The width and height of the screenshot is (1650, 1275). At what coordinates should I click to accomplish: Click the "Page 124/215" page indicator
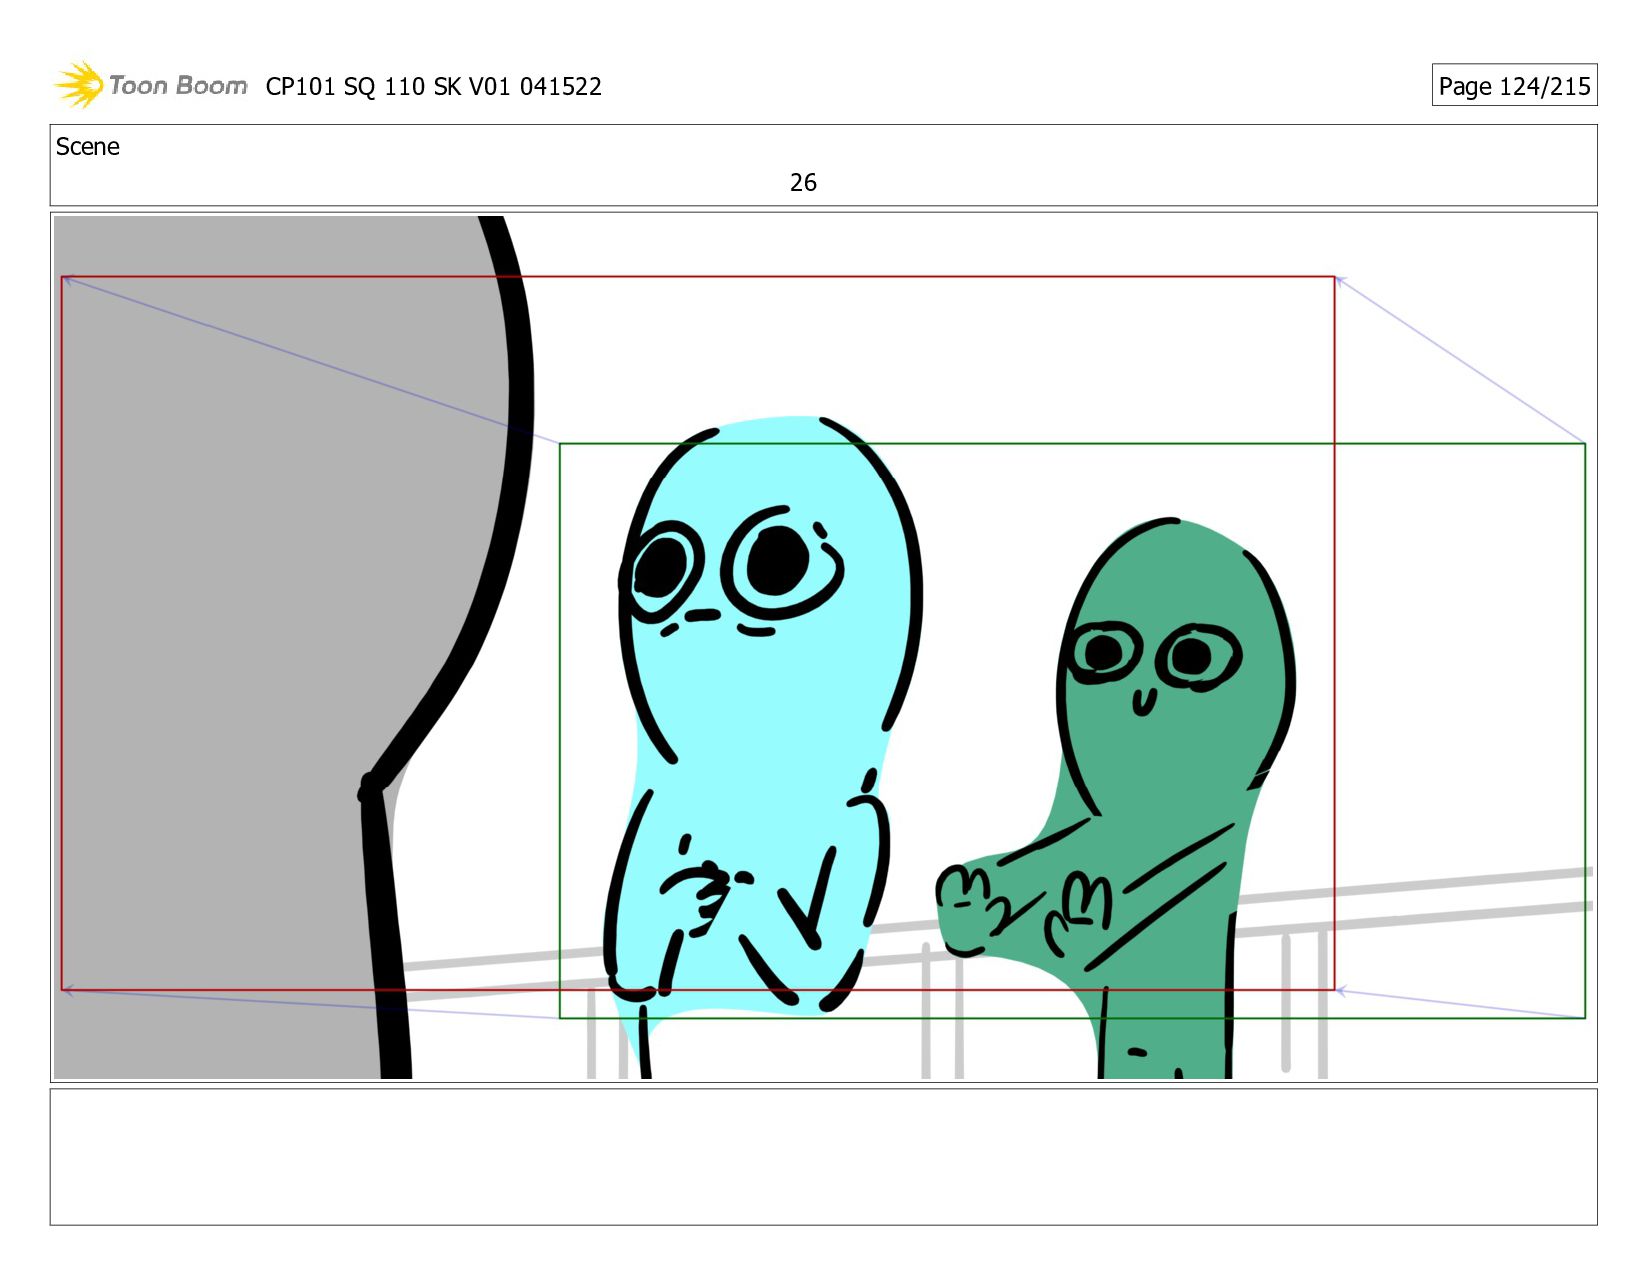1514,86
